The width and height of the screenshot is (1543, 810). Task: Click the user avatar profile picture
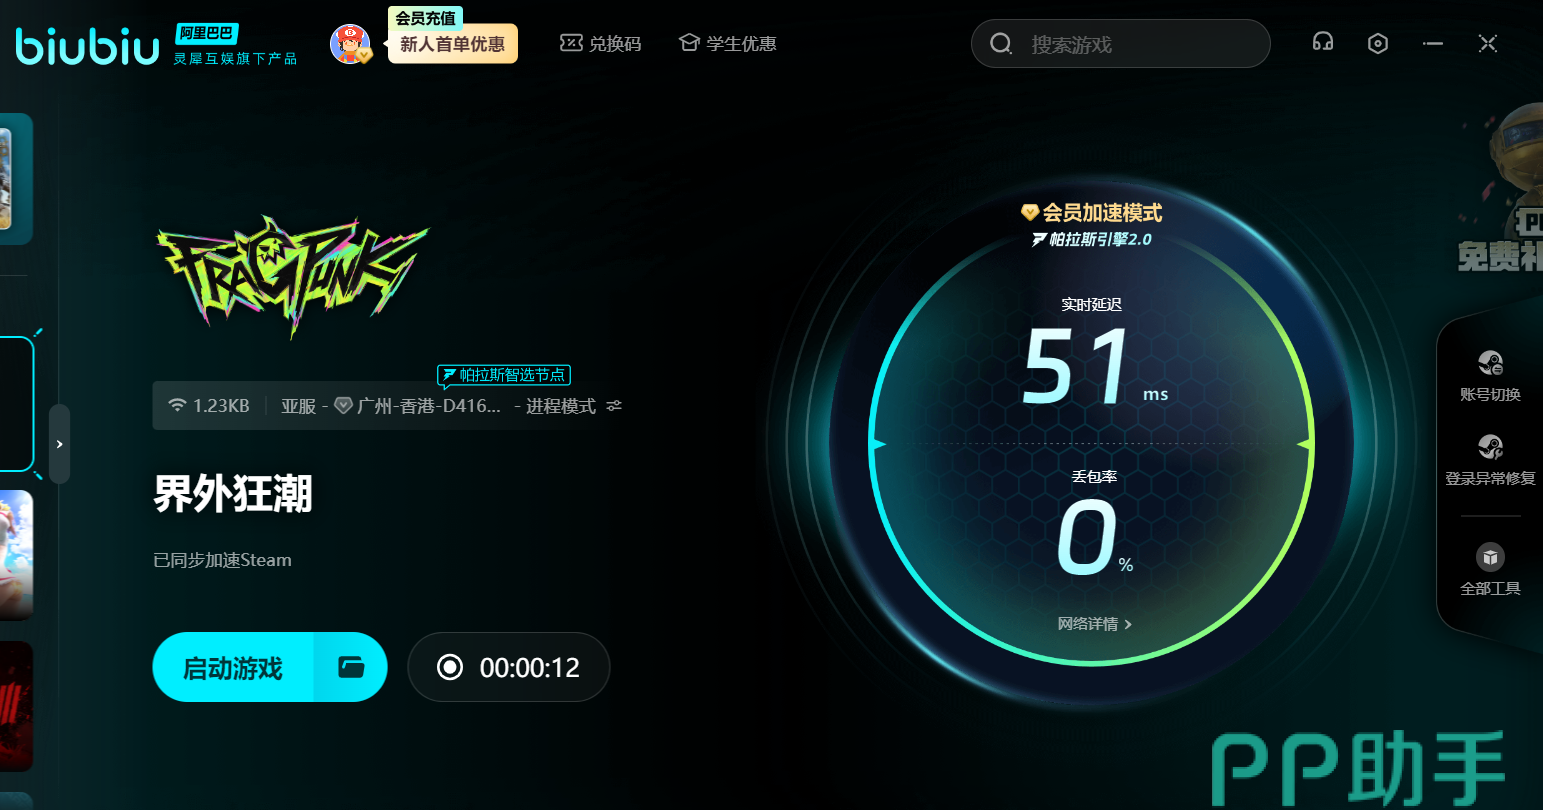350,44
